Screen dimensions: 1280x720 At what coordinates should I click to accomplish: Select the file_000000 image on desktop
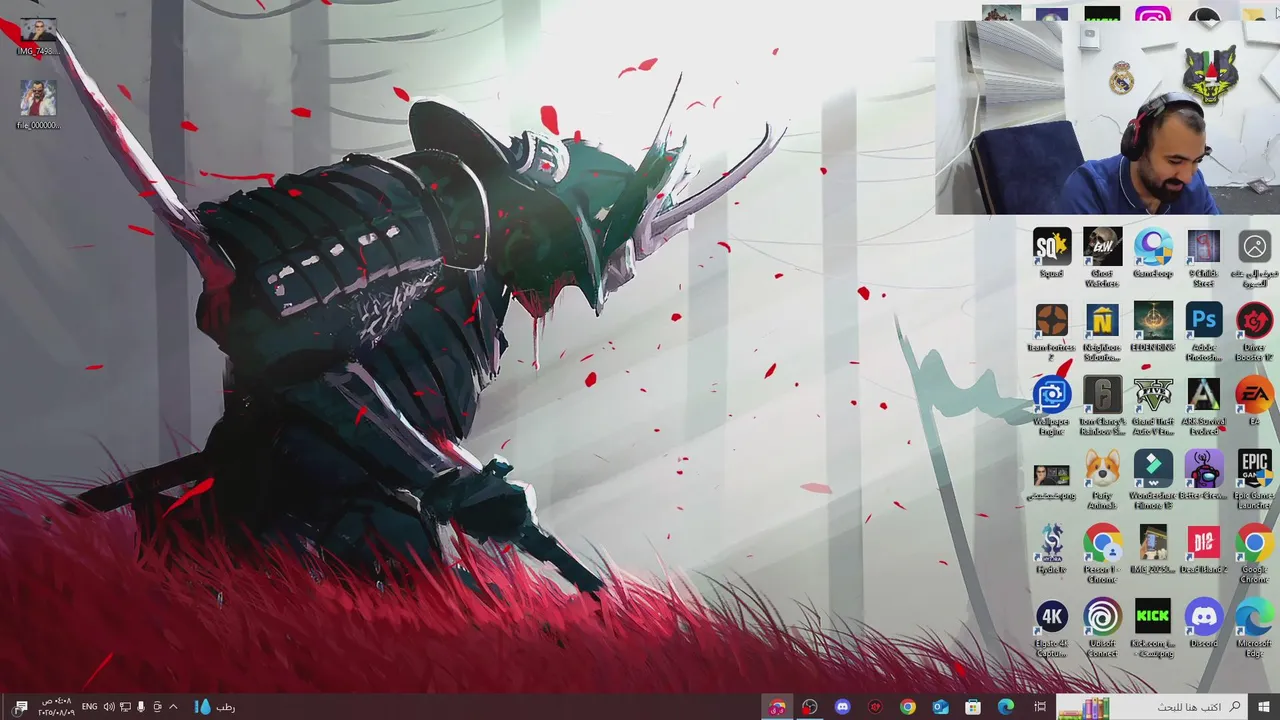pos(38,105)
